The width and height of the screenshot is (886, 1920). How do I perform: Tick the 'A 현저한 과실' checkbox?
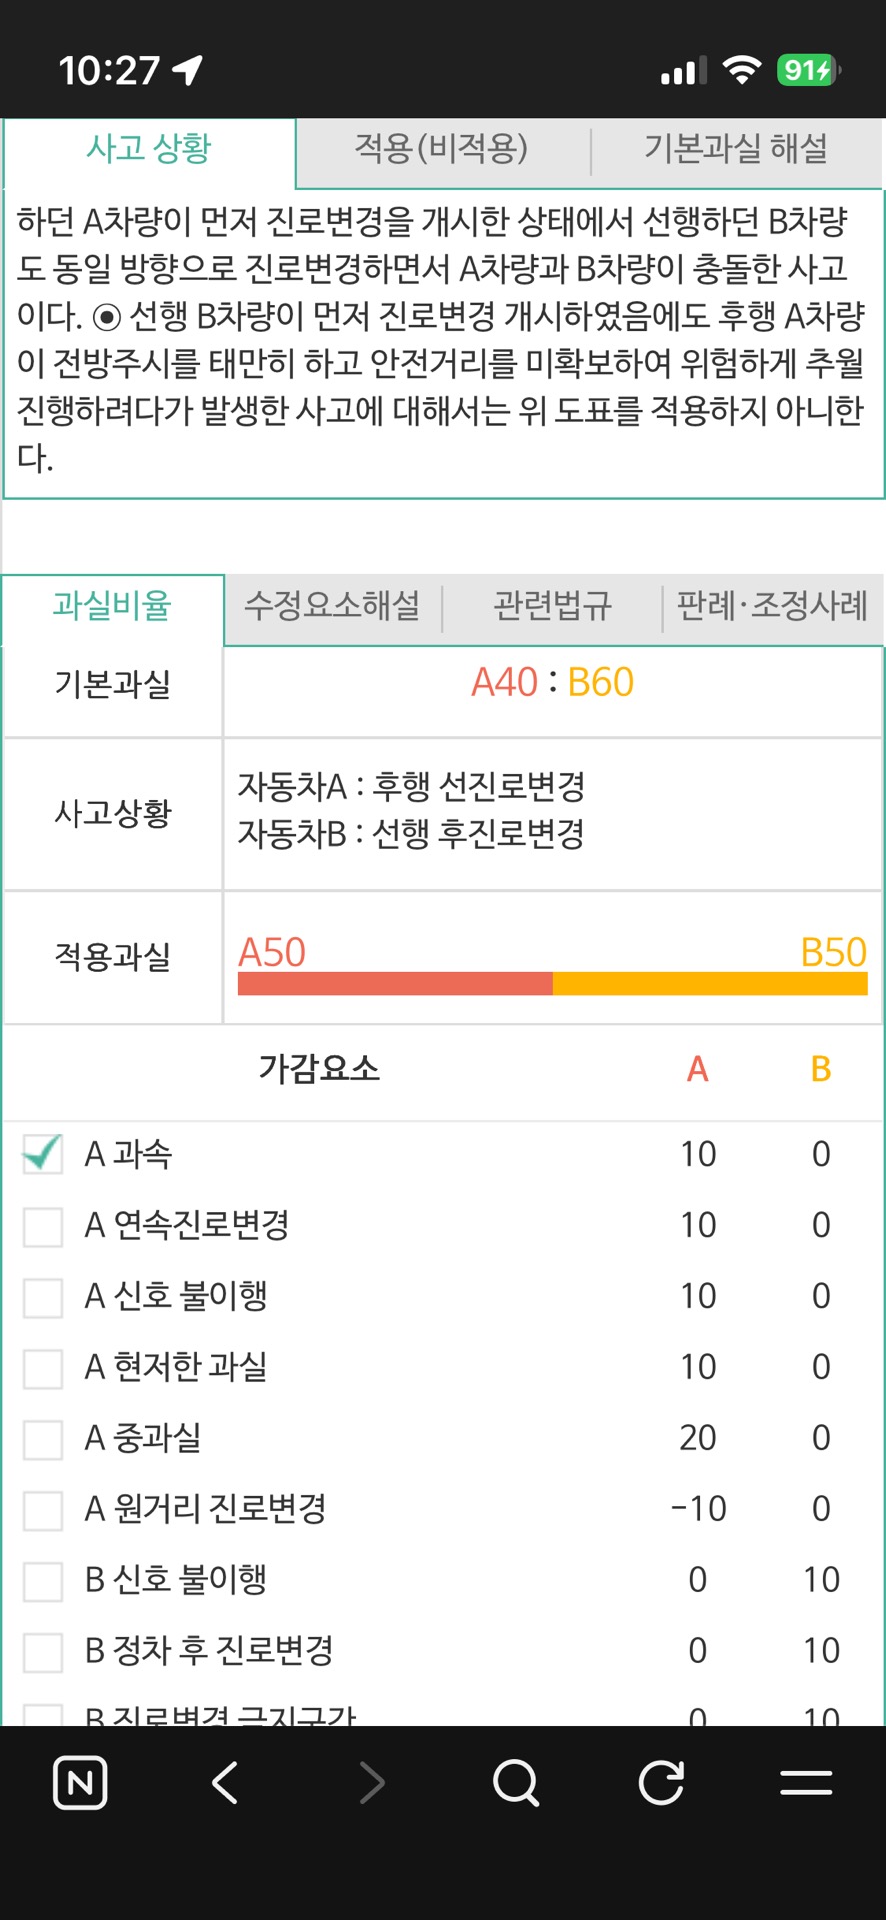click(43, 1368)
